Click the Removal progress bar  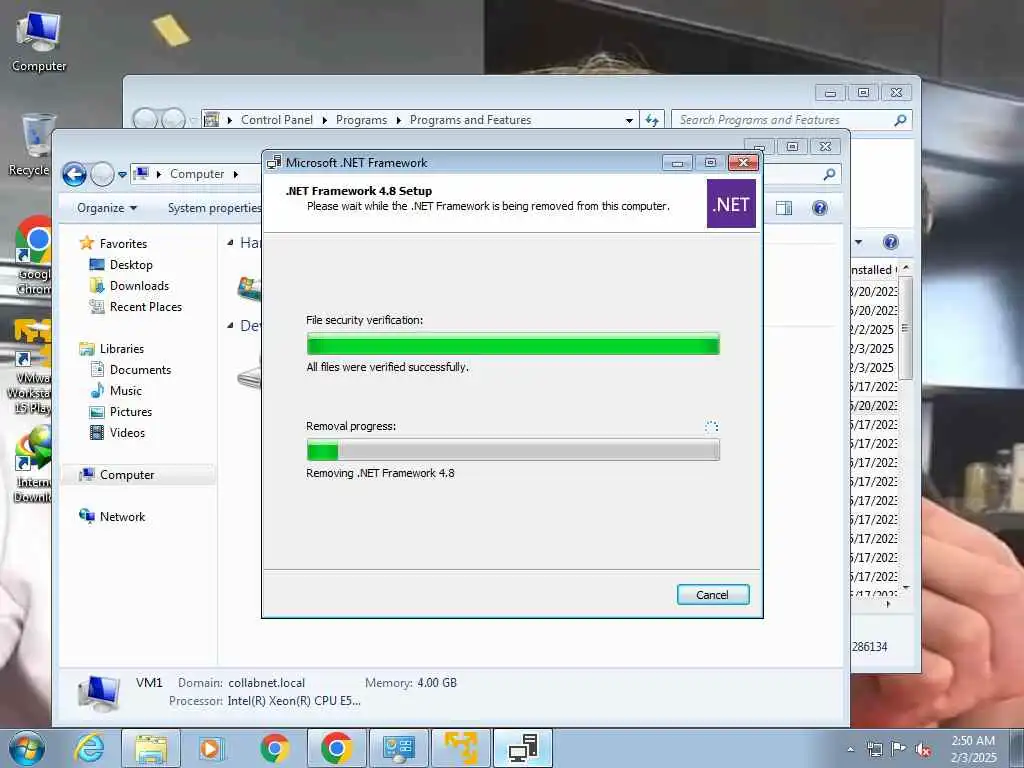[513, 450]
